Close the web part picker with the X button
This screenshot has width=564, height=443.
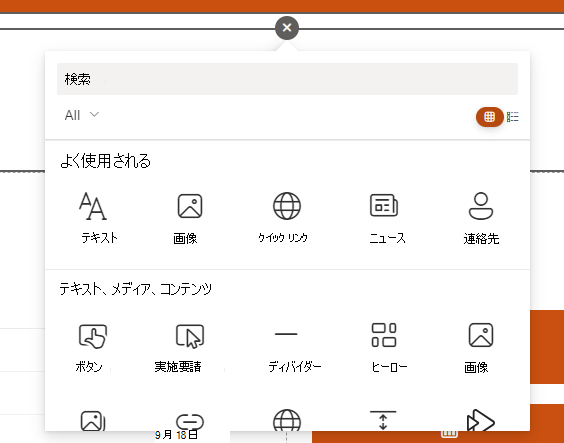pos(287,28)
